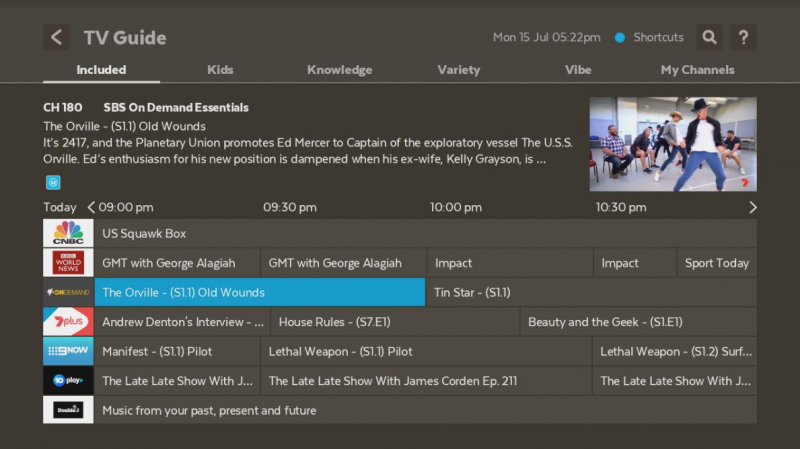
Task: Select the Sport Today program
Action: [717, 263]
